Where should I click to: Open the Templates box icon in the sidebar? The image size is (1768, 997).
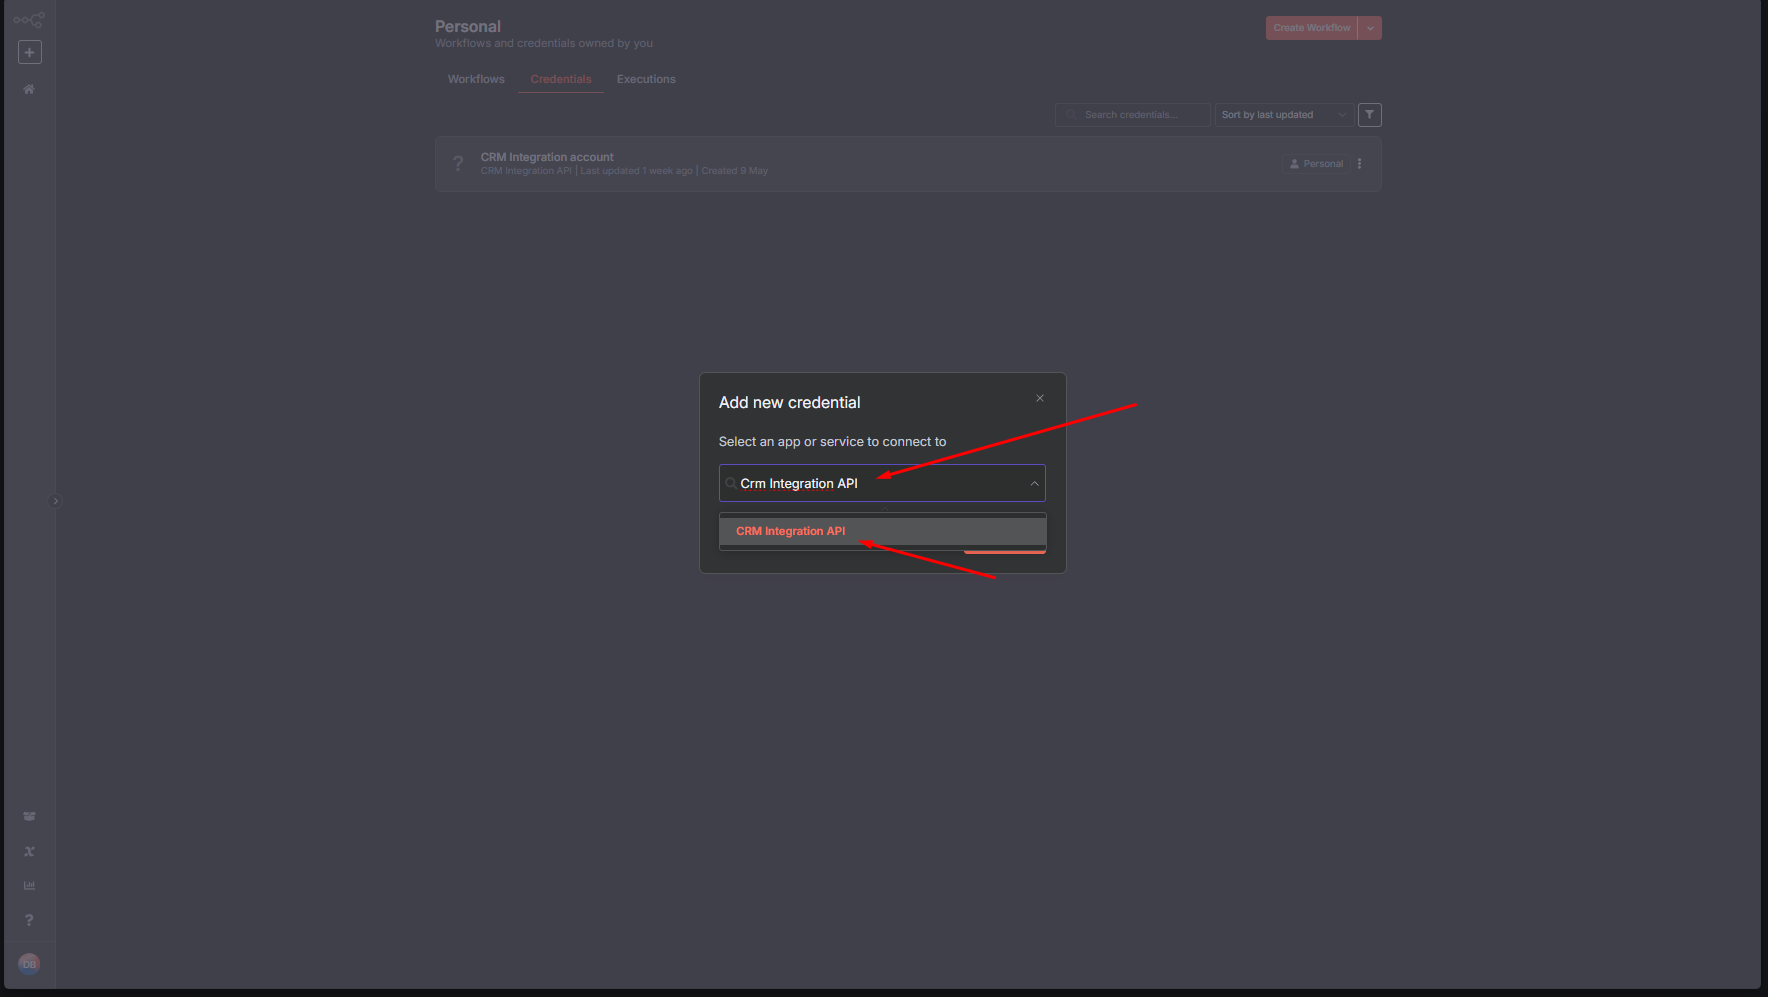coord(29,817)
